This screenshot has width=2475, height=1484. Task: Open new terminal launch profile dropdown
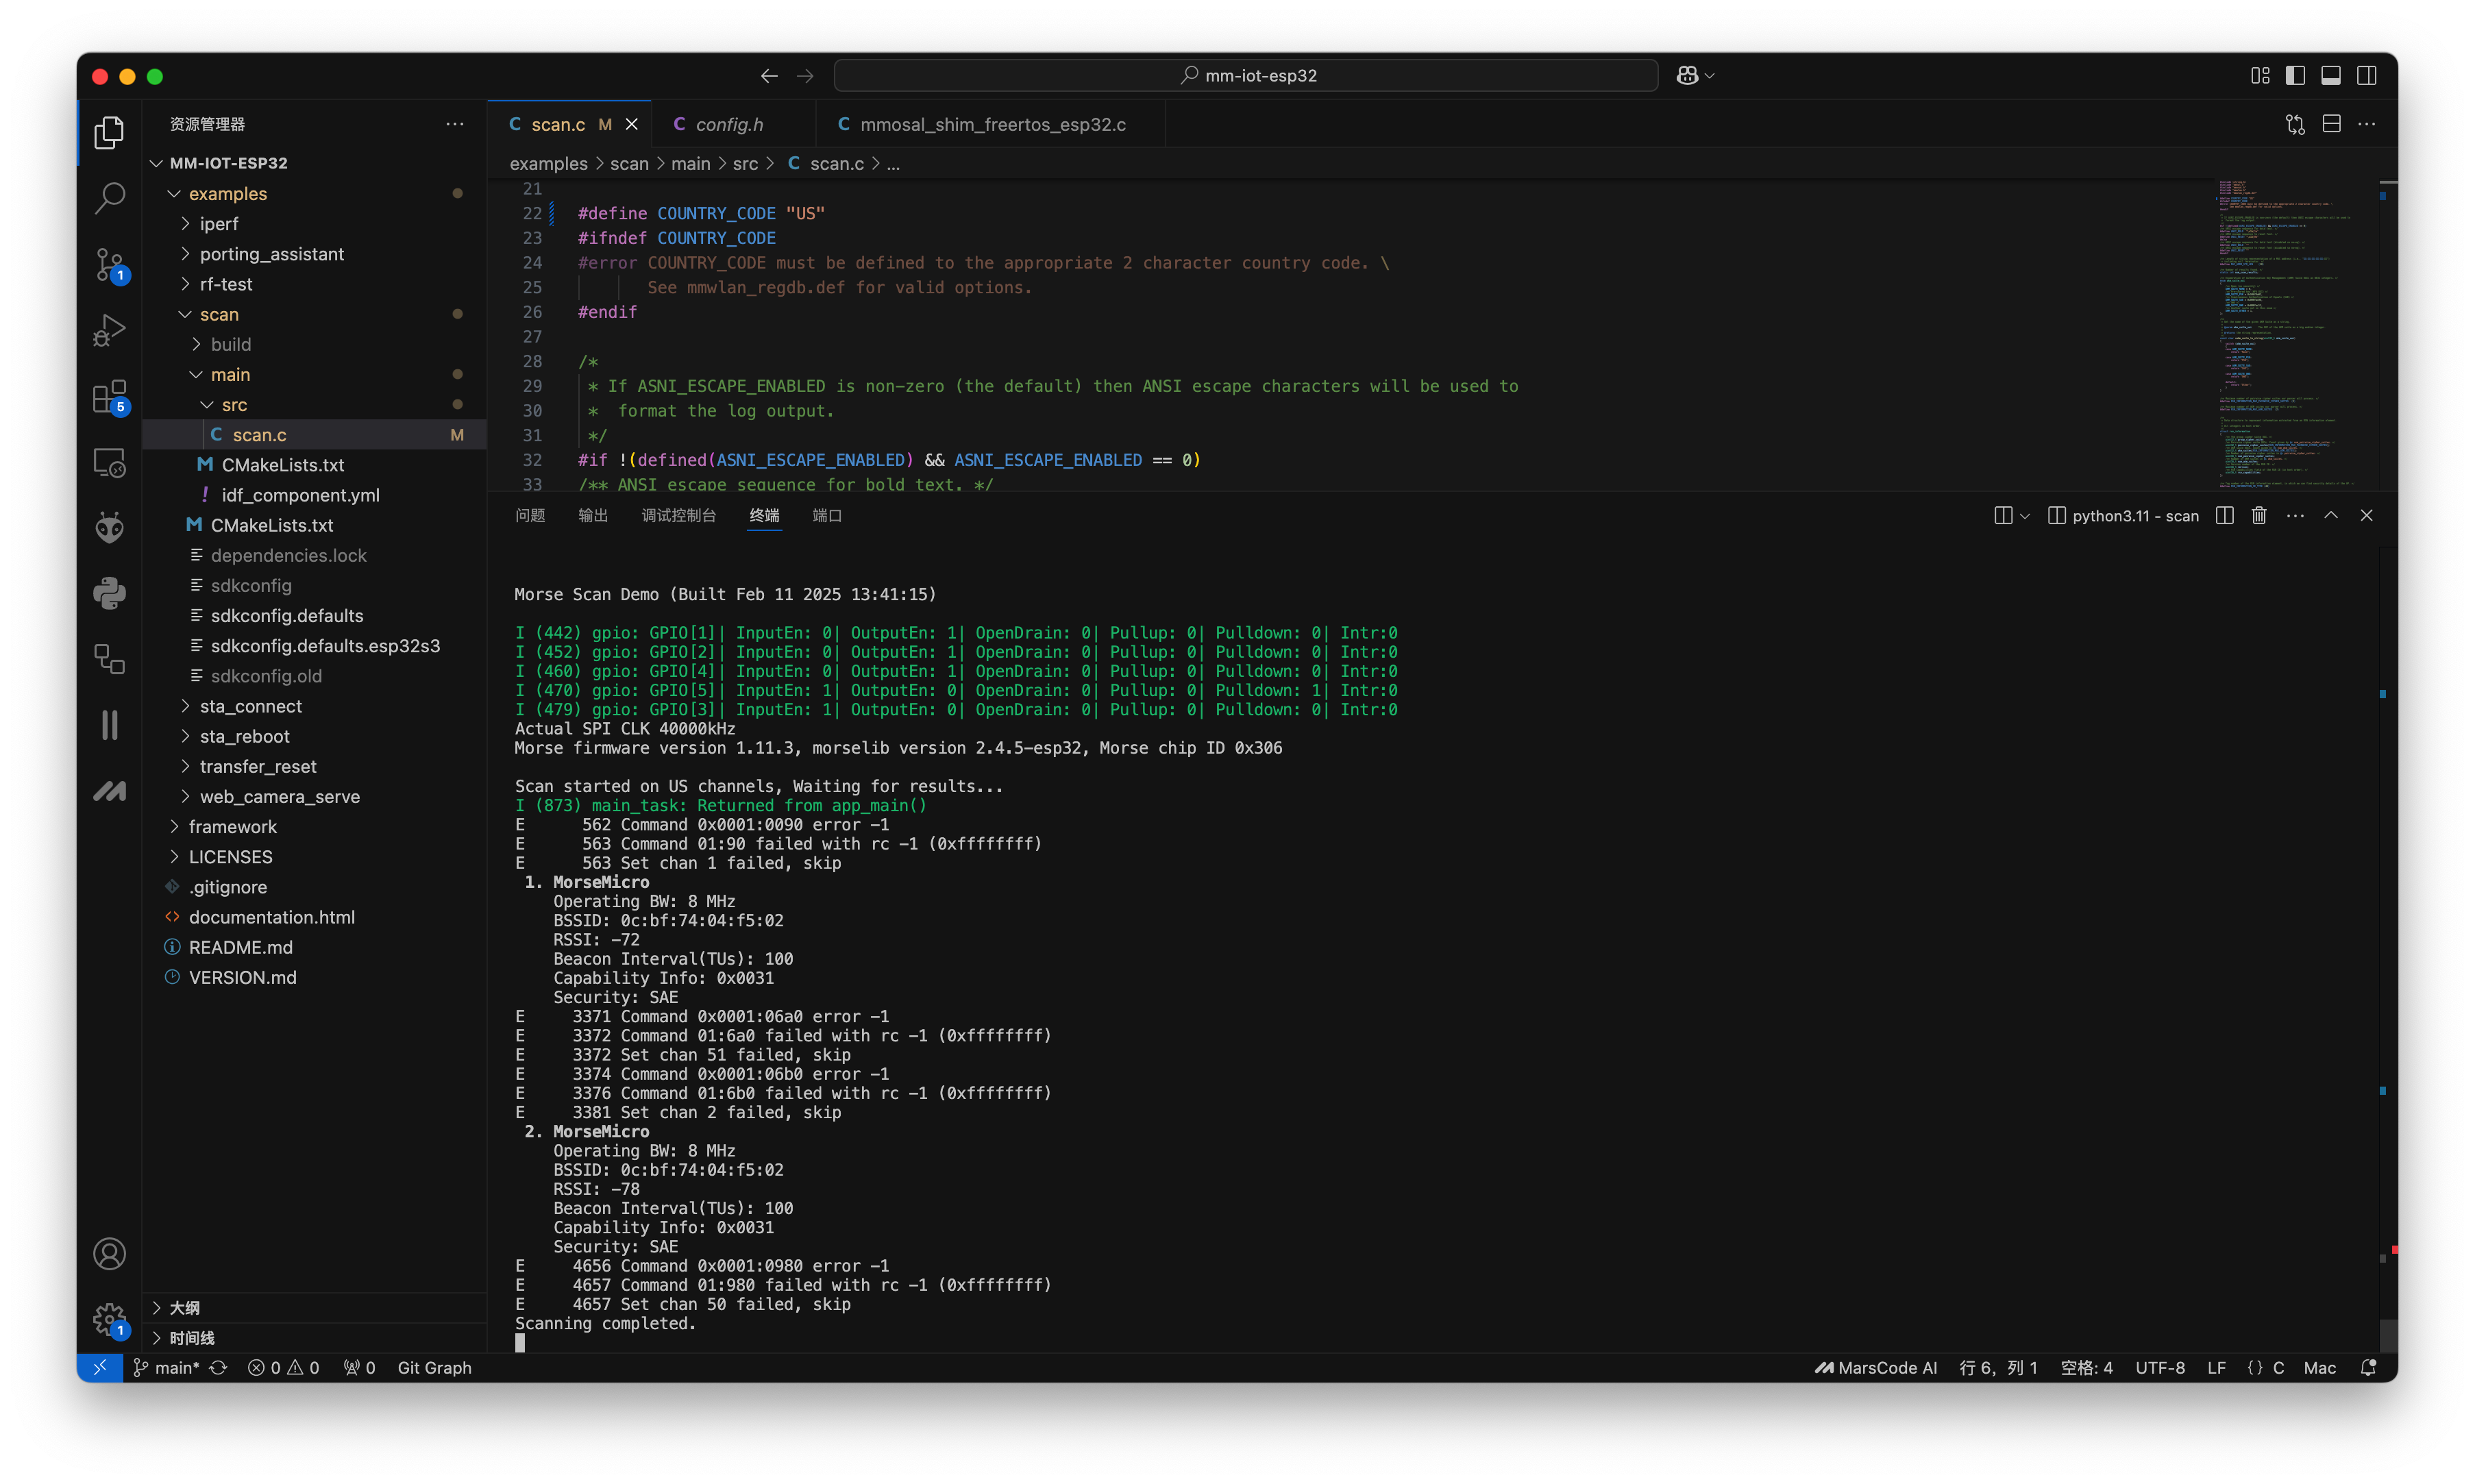click(x=2024, y=515)
